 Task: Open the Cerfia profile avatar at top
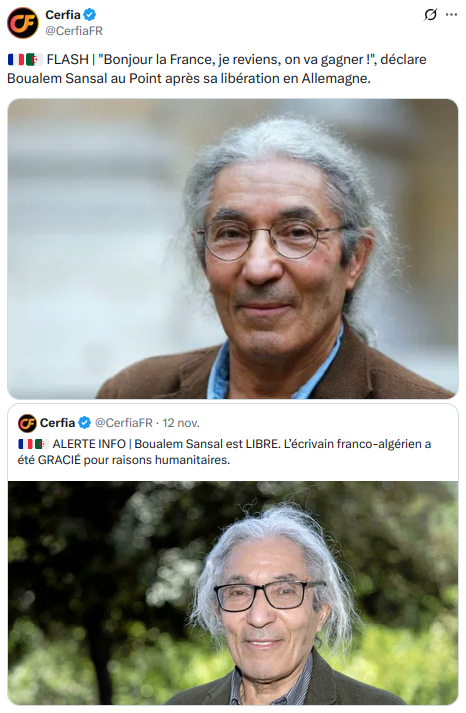pos(23,23)
